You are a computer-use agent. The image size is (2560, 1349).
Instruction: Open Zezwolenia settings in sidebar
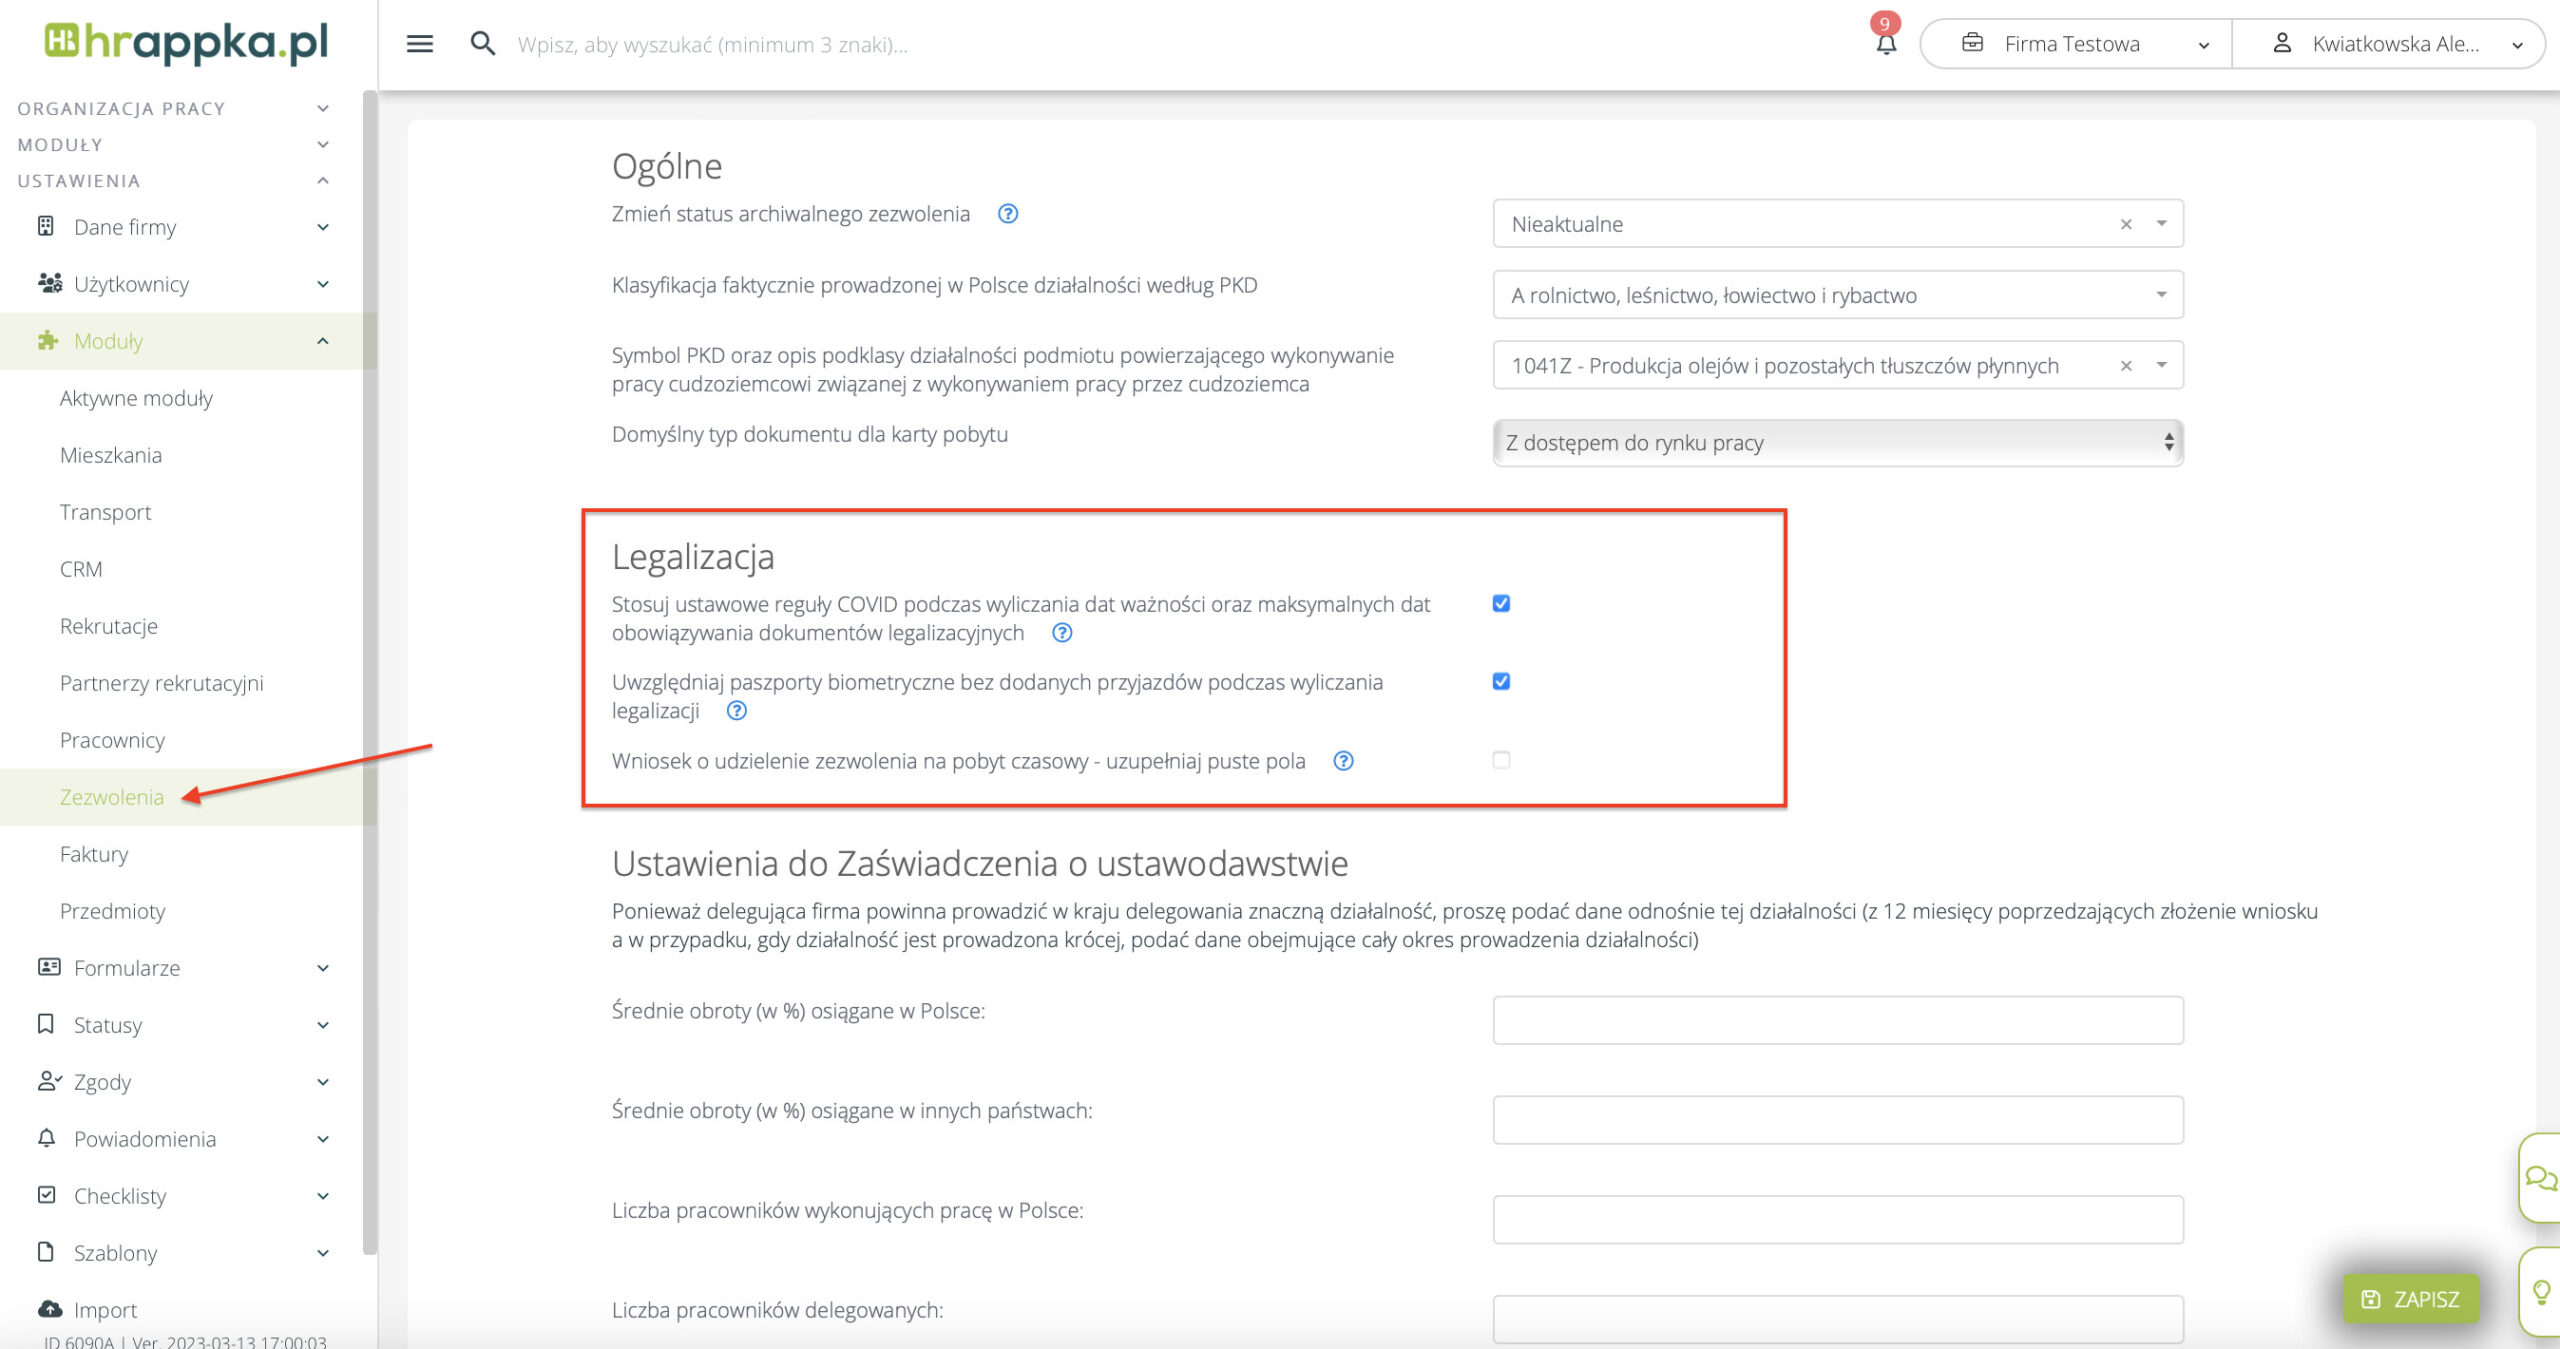111,797
